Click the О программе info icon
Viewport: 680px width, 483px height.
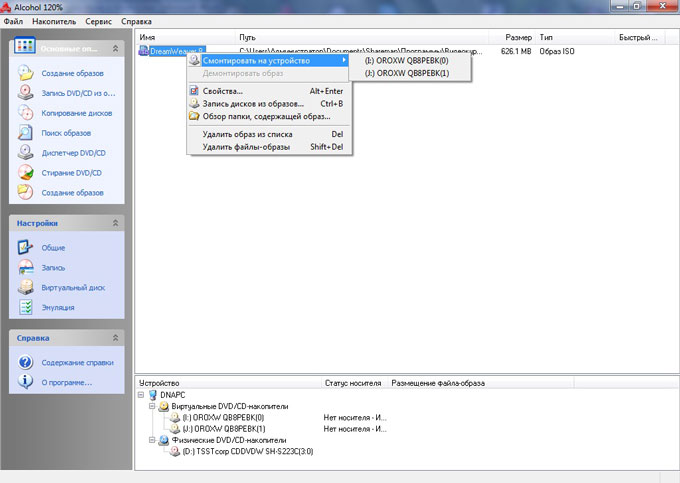(x=26, y=382)
